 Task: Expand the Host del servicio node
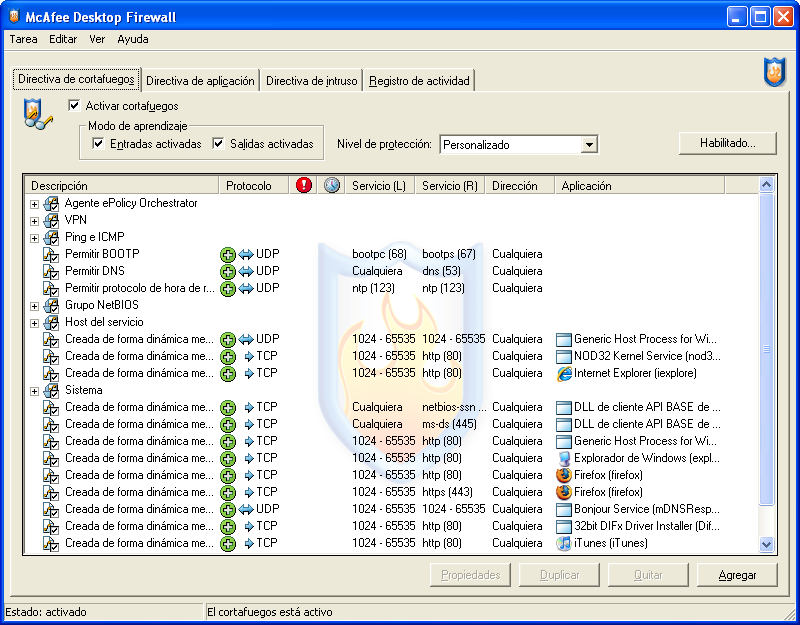(34, 323)
